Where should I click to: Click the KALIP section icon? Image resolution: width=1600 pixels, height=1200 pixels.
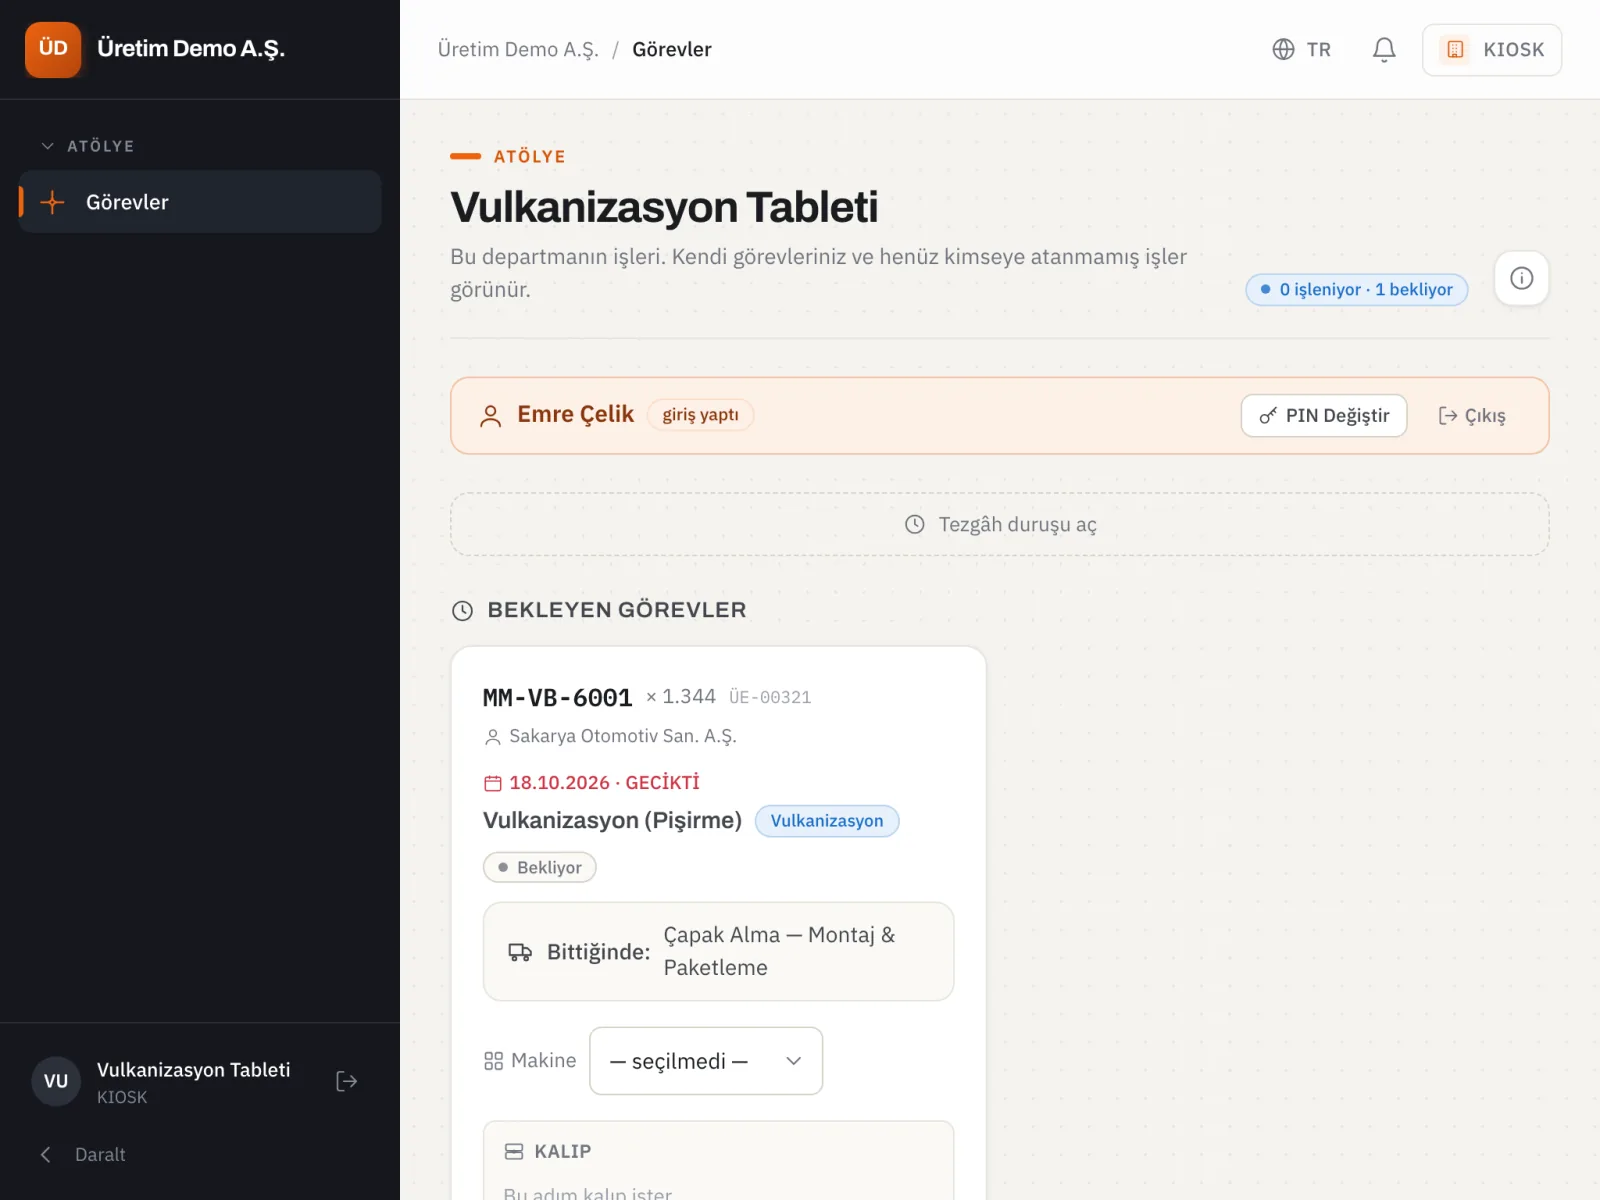point(514,1151)
